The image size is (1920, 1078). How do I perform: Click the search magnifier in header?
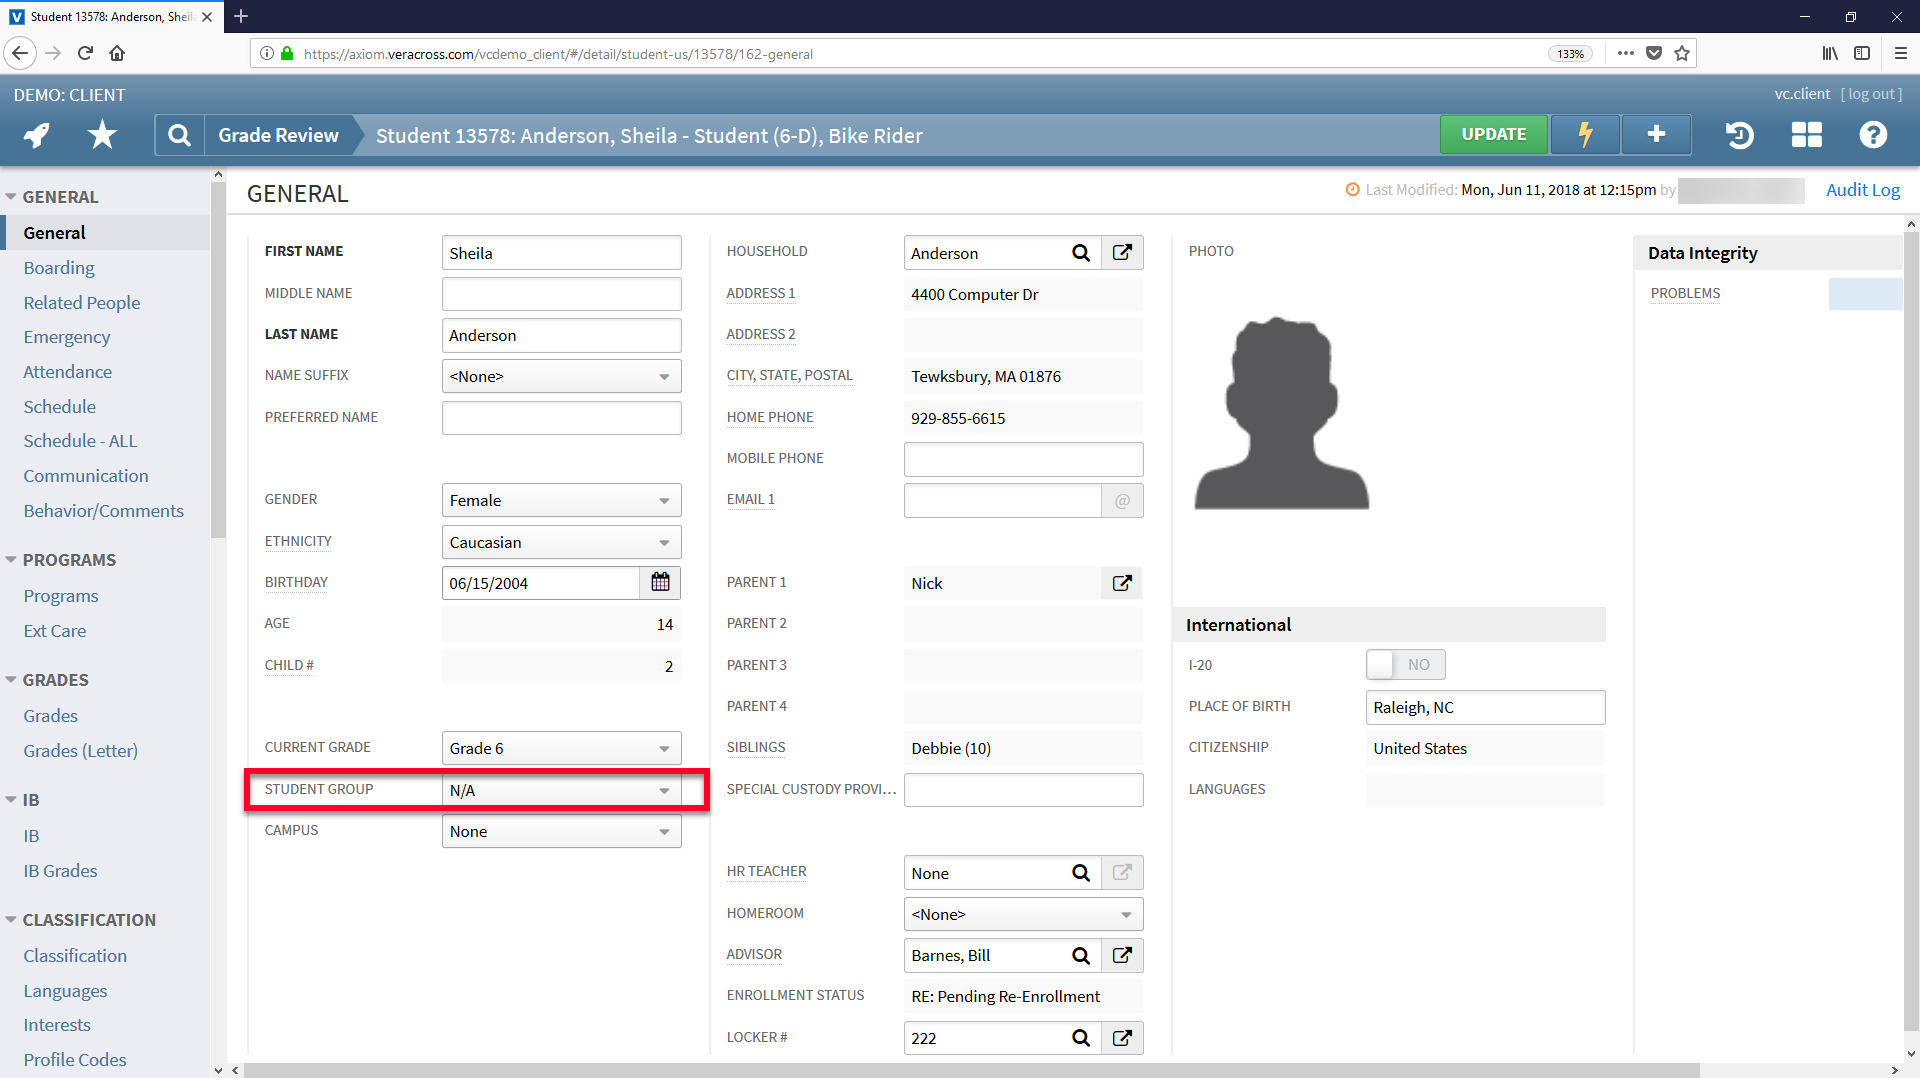tap(179, 135)
